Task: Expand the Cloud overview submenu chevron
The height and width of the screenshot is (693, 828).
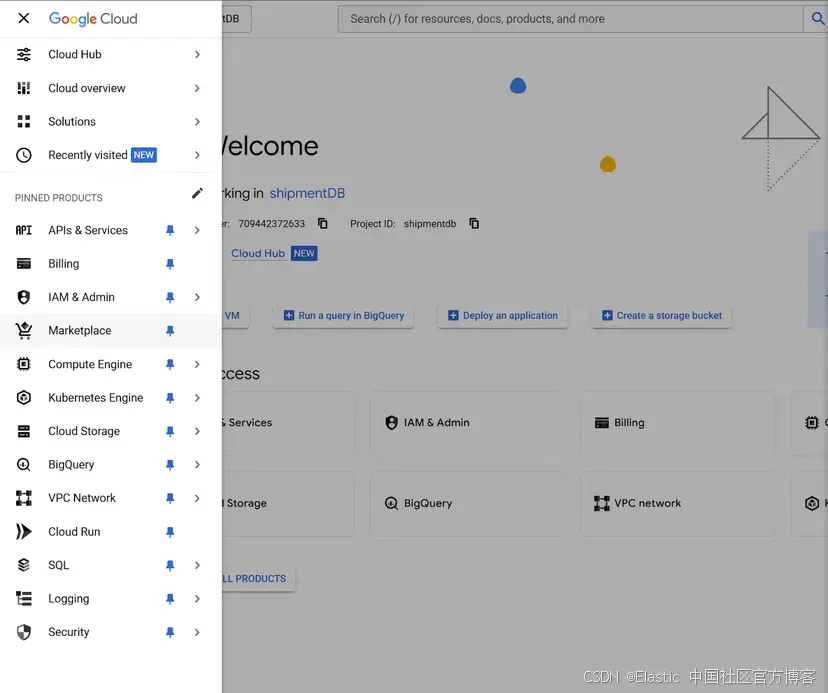Action: click(197, 88)
